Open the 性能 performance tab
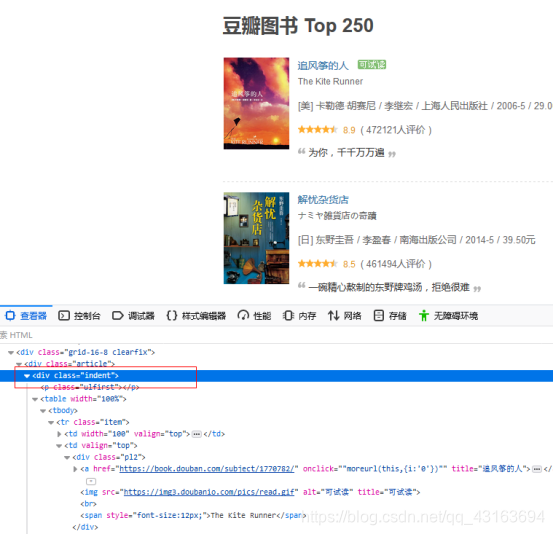 (x=254, y=316)
